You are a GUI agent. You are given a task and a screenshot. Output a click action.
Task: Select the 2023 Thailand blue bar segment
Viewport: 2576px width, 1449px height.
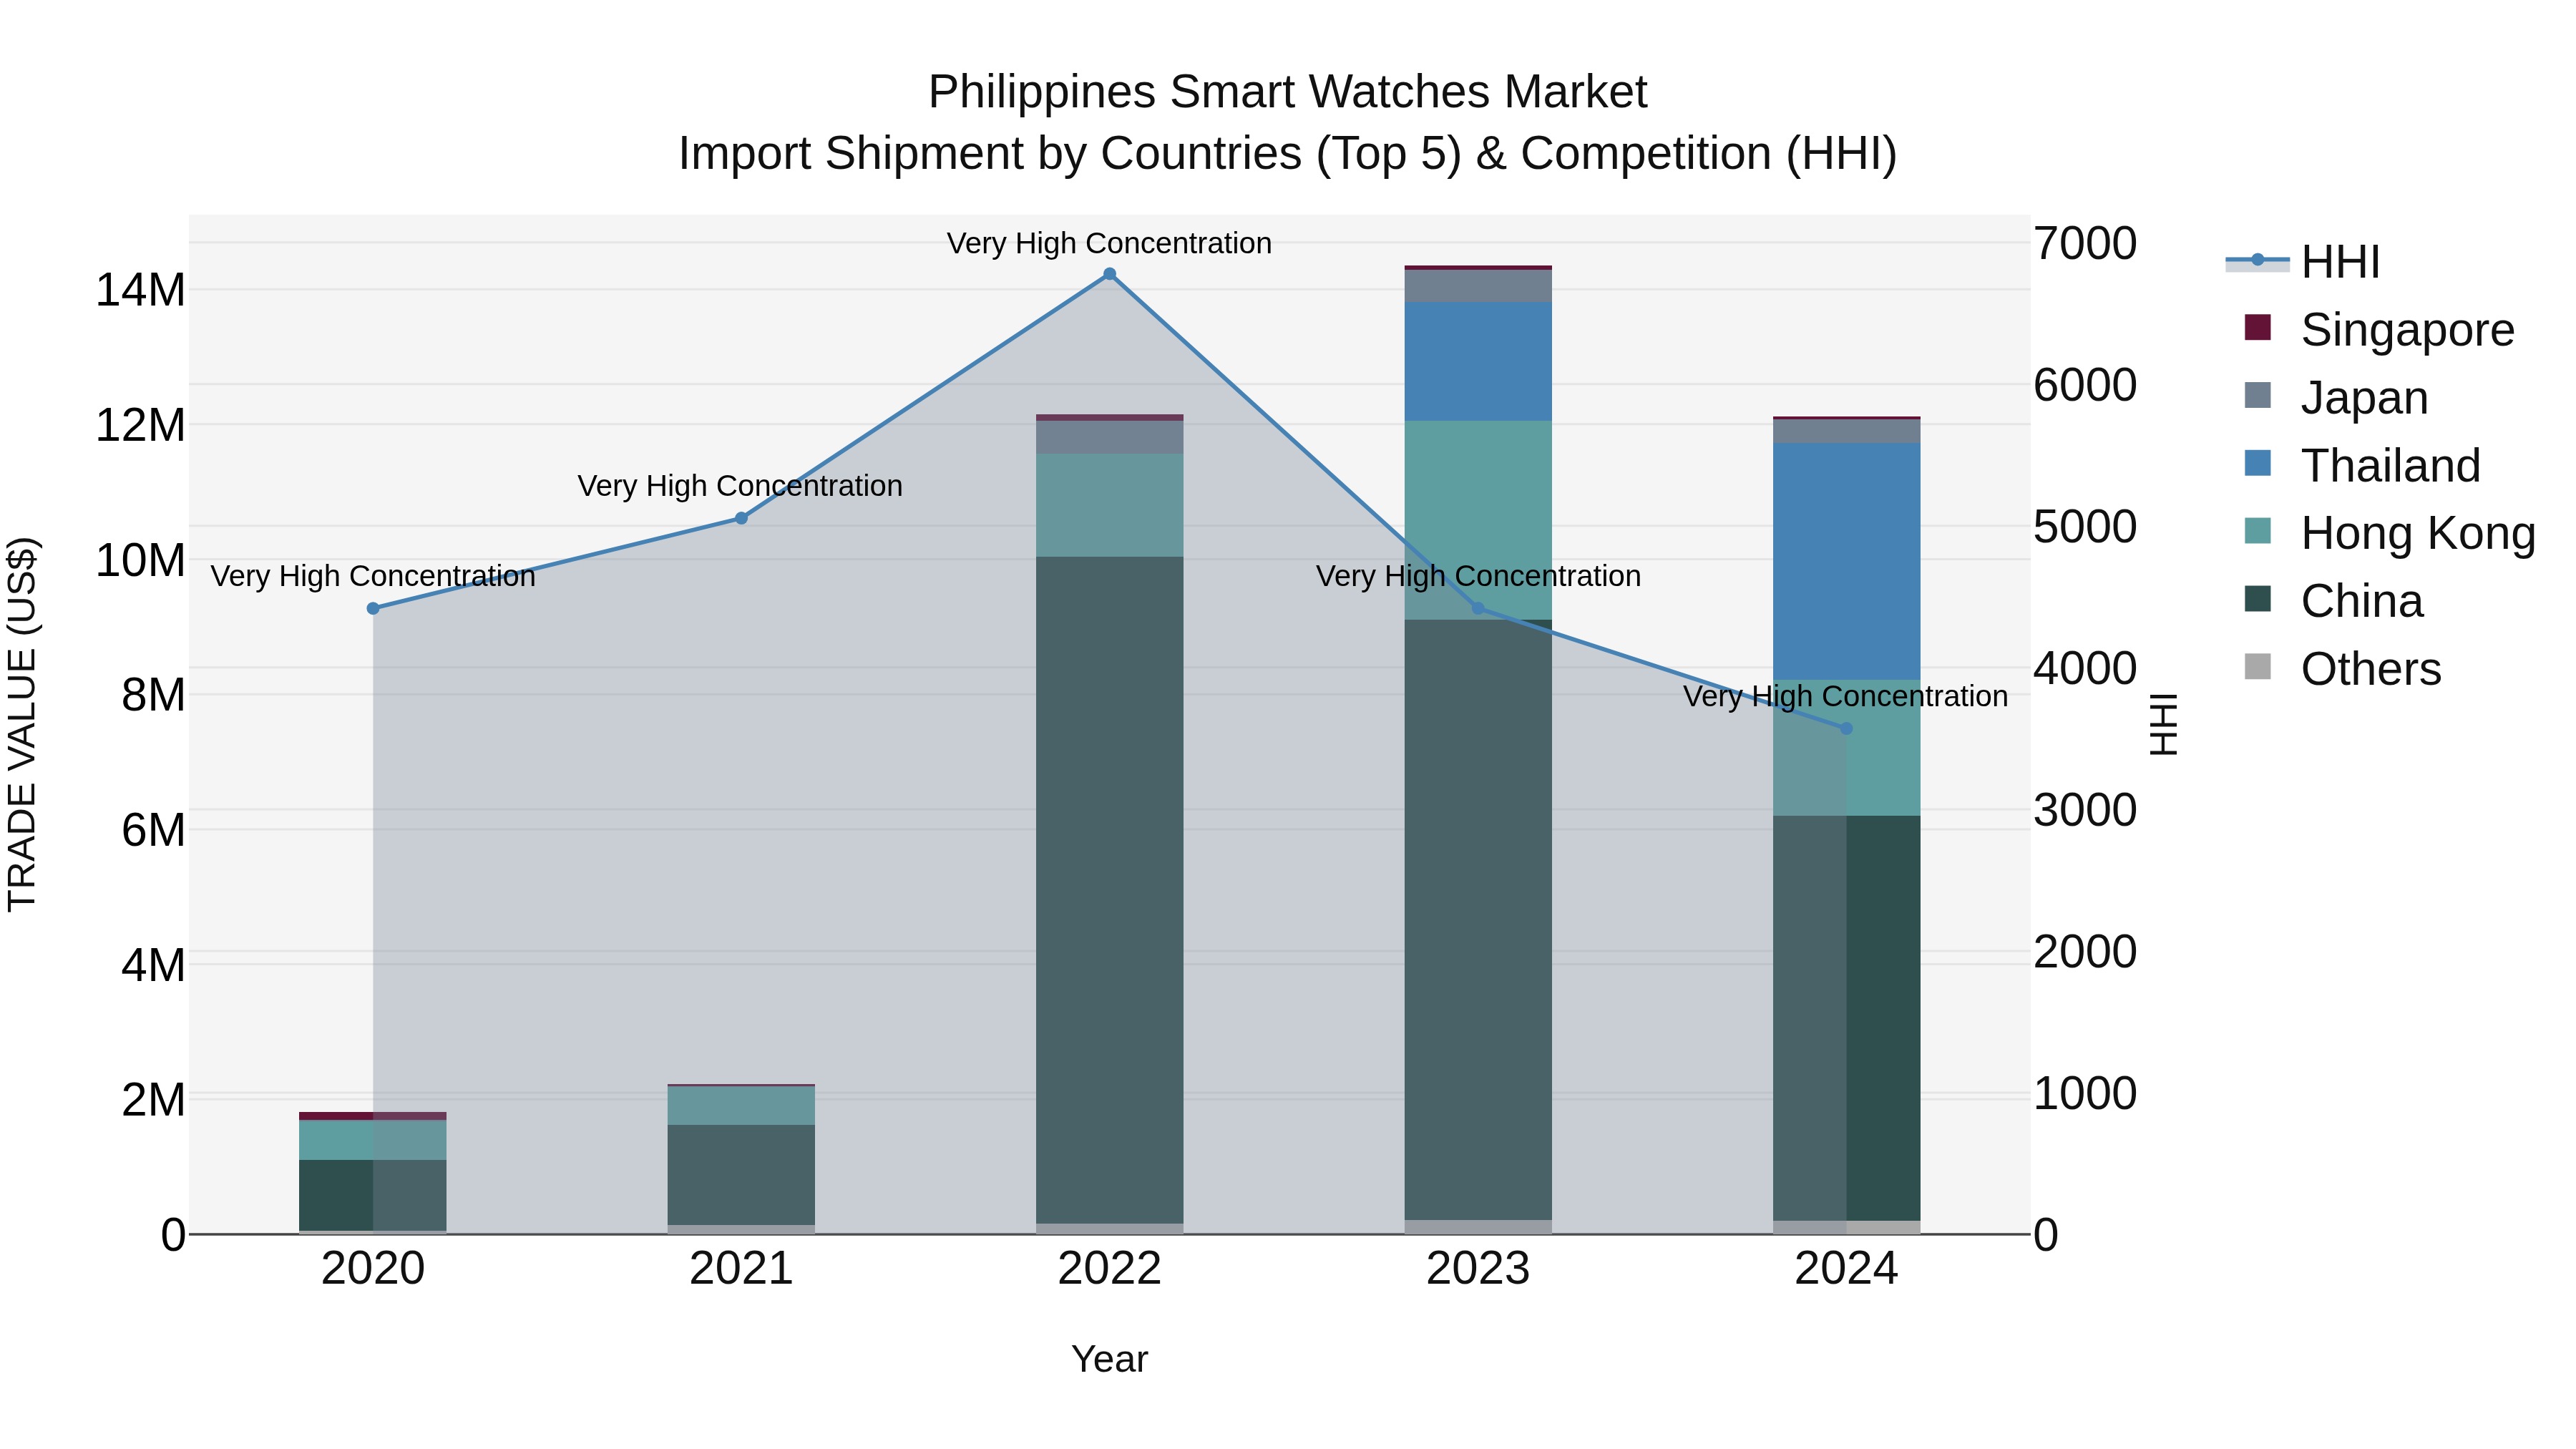(x=1478, y=361)
